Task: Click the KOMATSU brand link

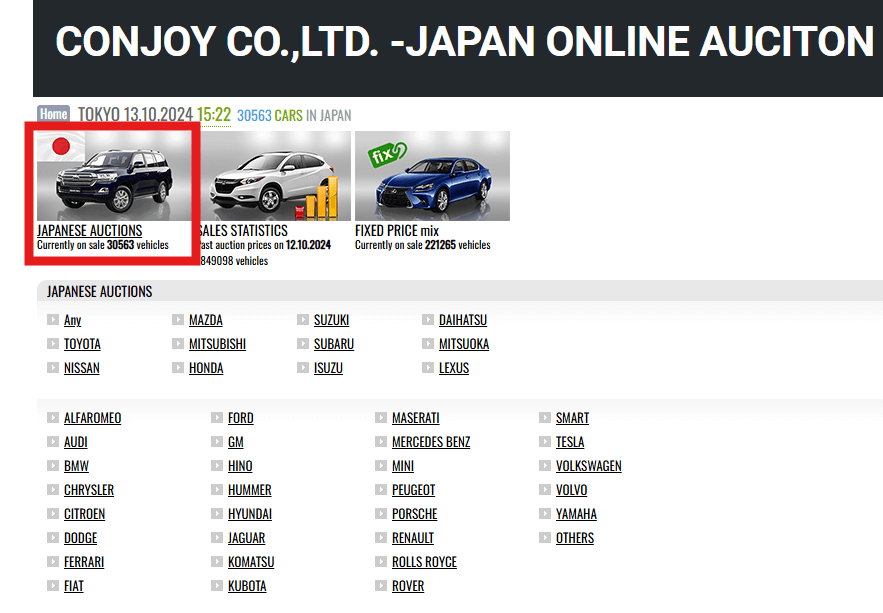Action: (x=250, y=562)
